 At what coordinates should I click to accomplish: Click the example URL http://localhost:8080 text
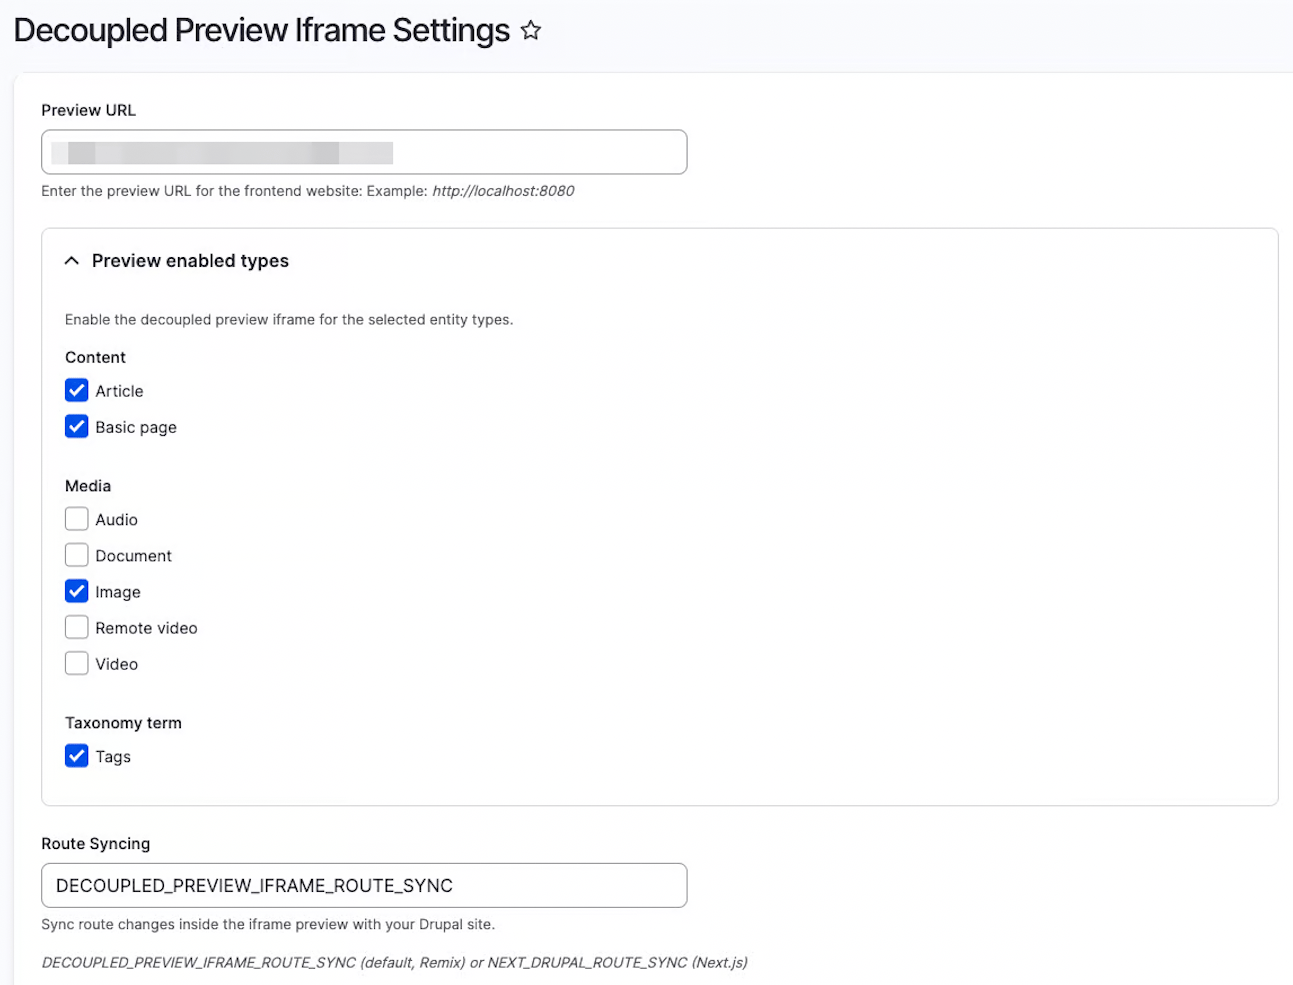point(503,191)
